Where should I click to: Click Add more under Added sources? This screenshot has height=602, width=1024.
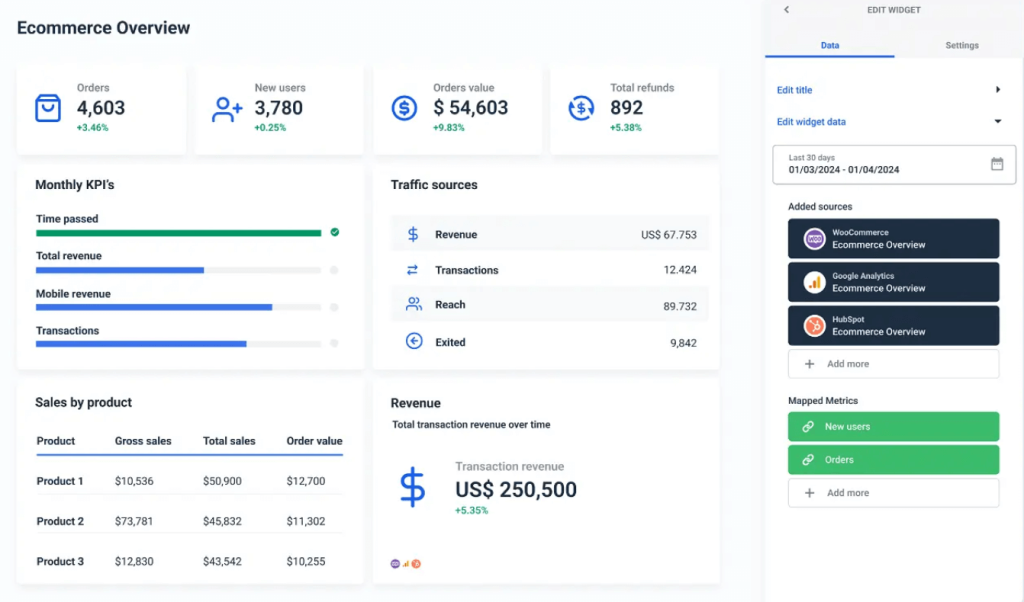pyautogui.click(x=893, y=364)
